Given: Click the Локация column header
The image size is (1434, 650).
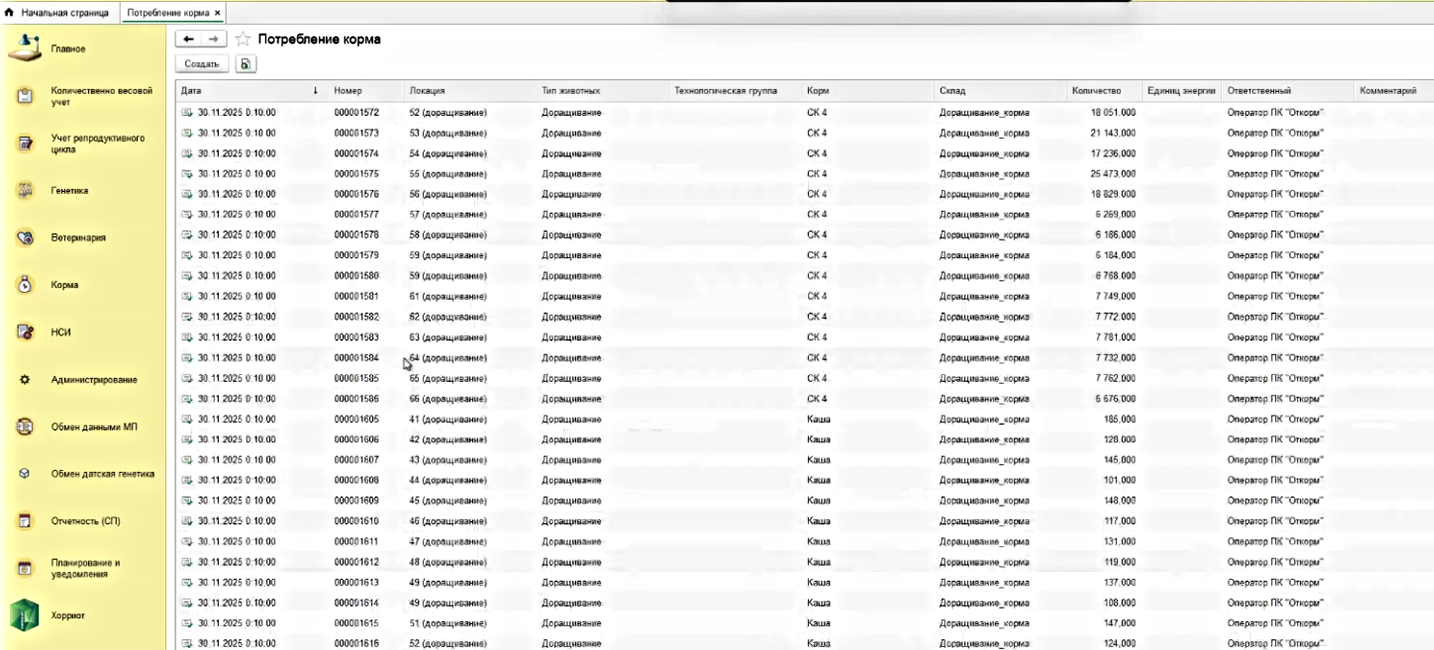Looking at the screenshot, I should tap(427, 91).
